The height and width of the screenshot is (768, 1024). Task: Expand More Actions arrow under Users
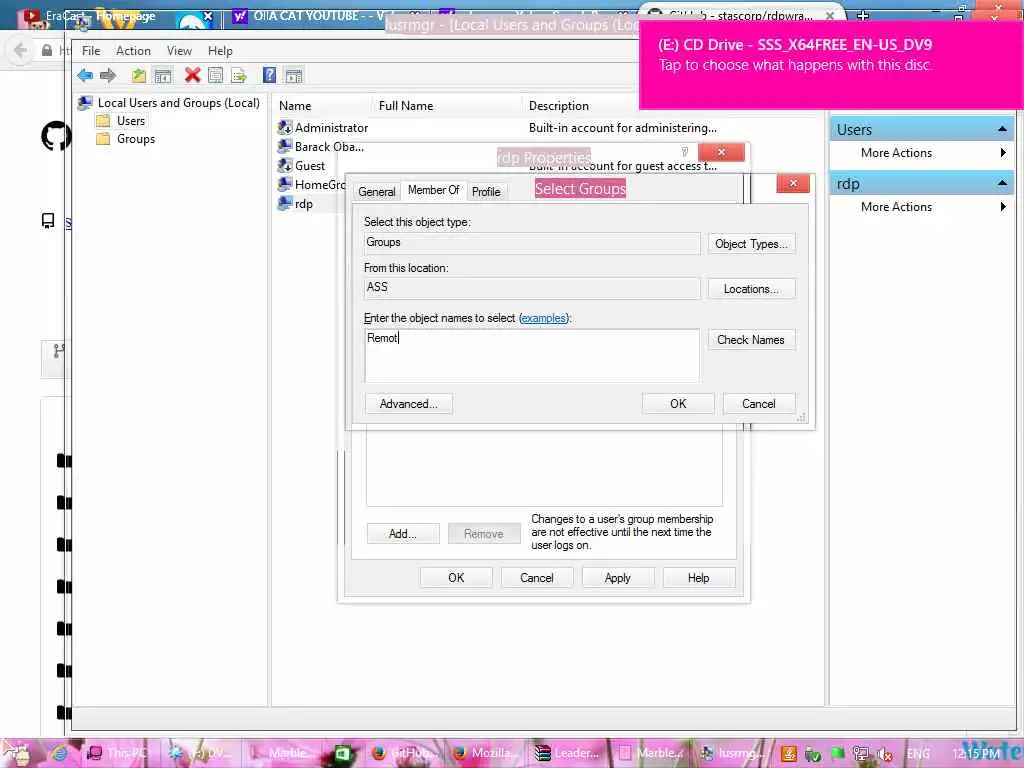(x=1003, y=153)
